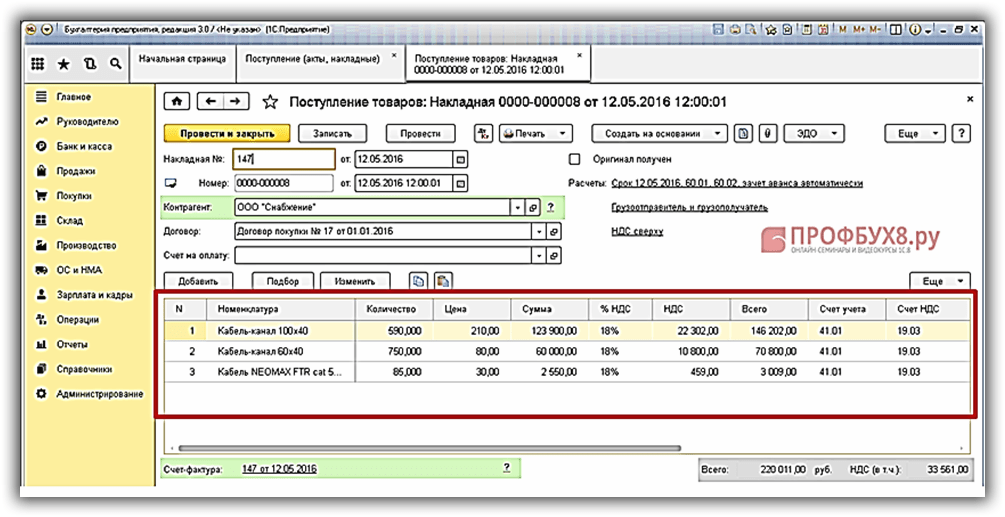Open the Главное section
Viewport: 1005px width, 517px height.
pyautogui.click(x=74, y=97)
